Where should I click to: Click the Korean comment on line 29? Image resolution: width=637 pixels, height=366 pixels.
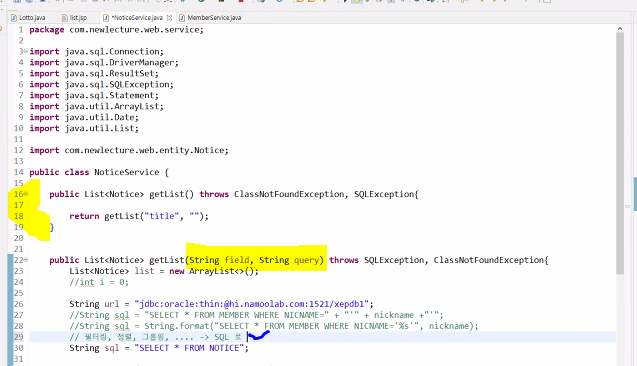point(155,337)
